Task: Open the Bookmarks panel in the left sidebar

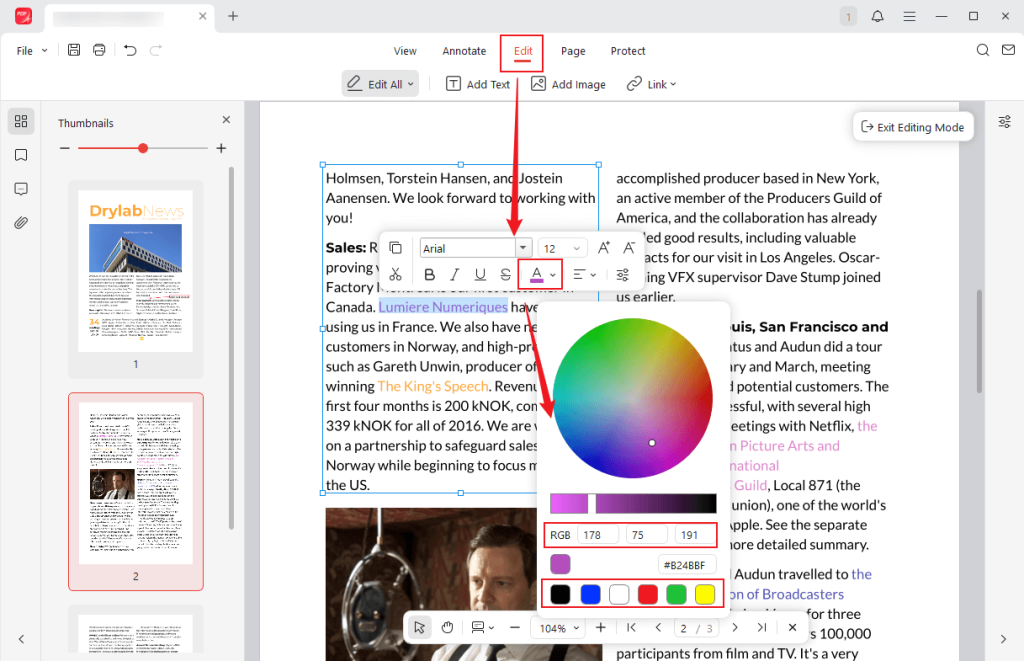Action: [x=21, y=155]
